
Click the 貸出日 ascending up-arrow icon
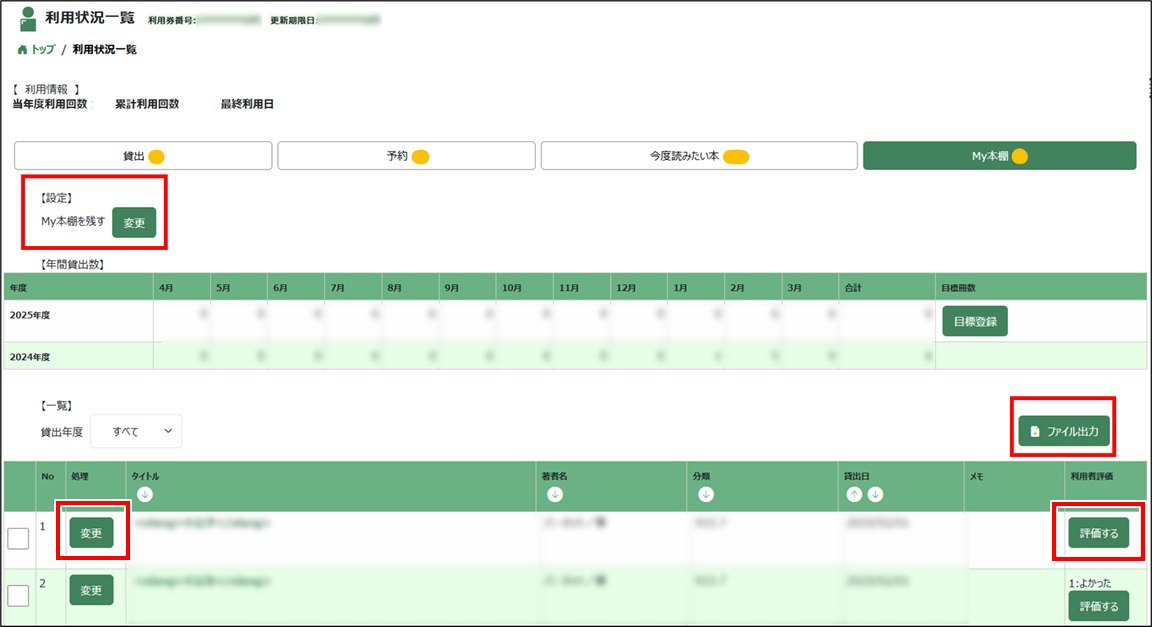[855, 494]
